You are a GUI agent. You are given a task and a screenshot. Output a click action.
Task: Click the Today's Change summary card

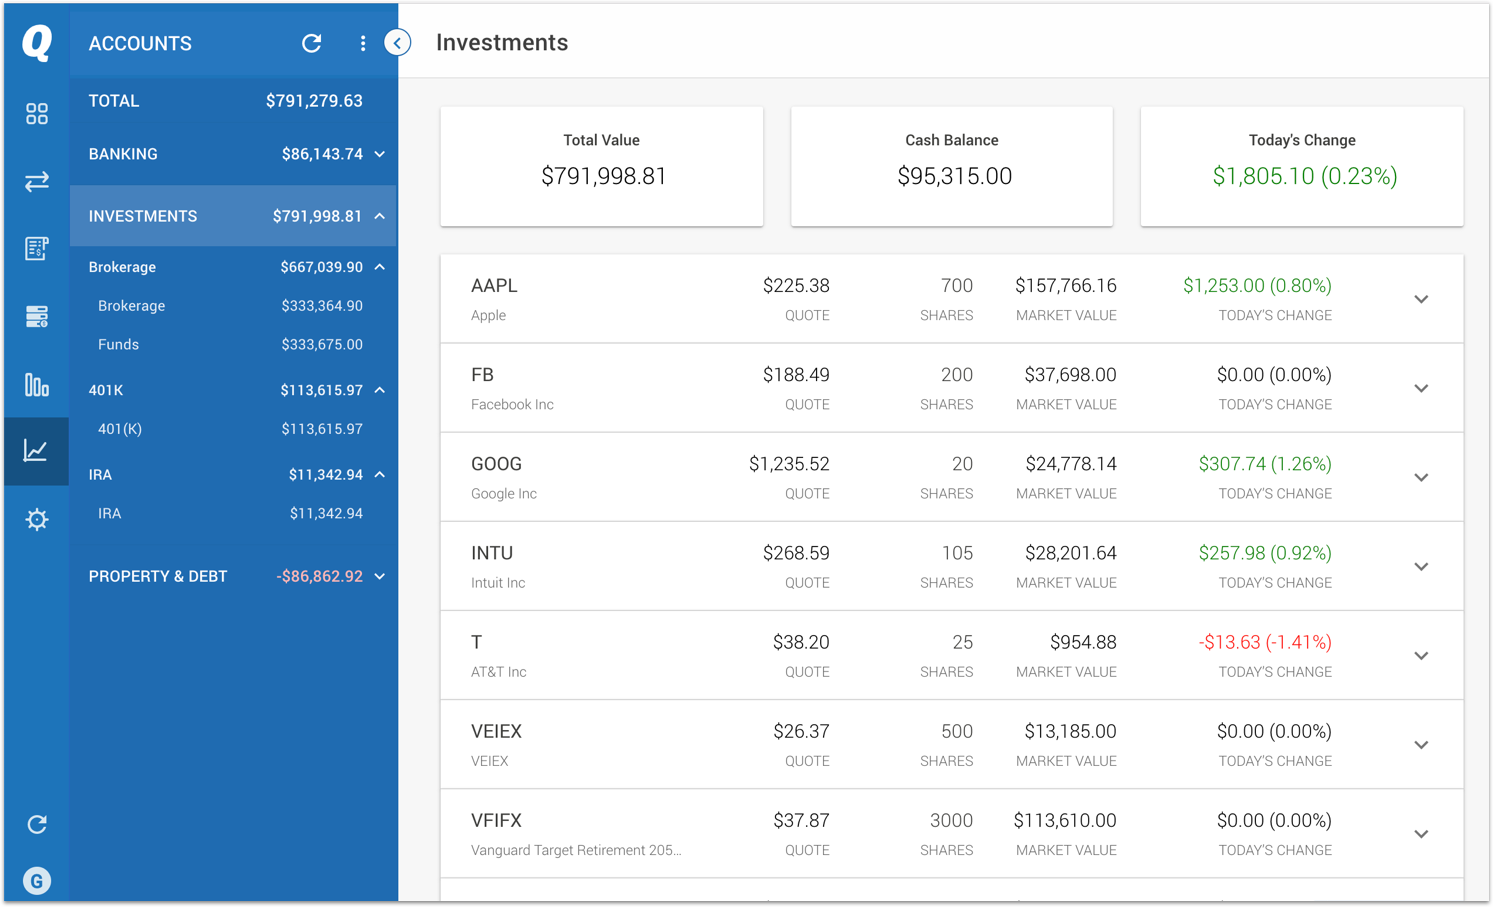coord(1302,166)
